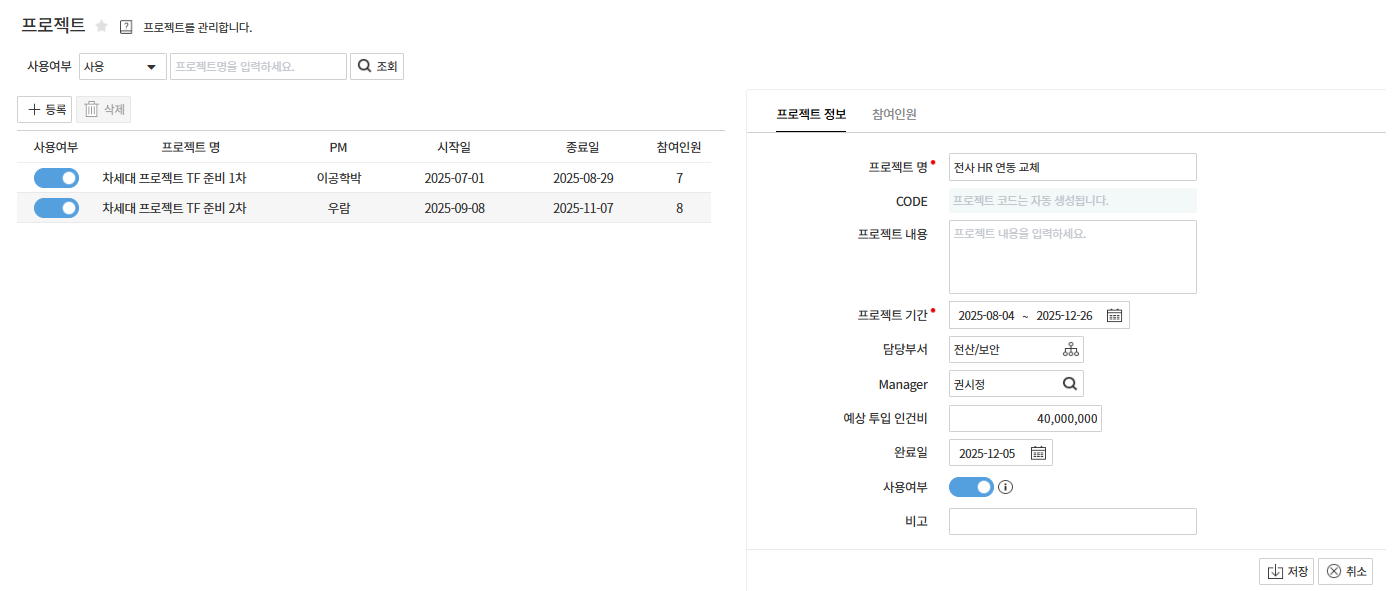Switch off the 사용여부 toggle in project form
Screen dimensions: 1394x591
(x=971, y=487)
